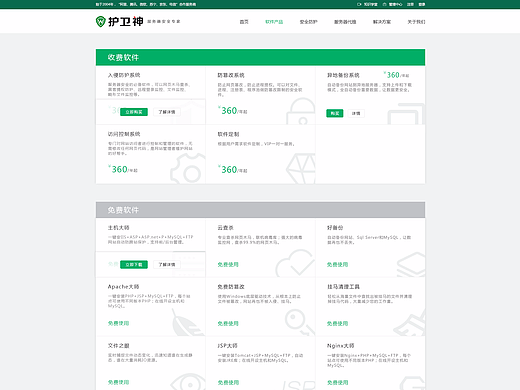The image size is (520, 390).
Task: Open the 文件之眼 product title
Action: (118, 346)
